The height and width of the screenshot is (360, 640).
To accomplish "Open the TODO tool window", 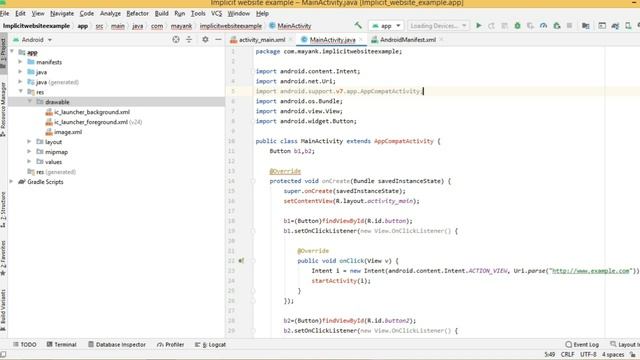I will click(24, 344).
